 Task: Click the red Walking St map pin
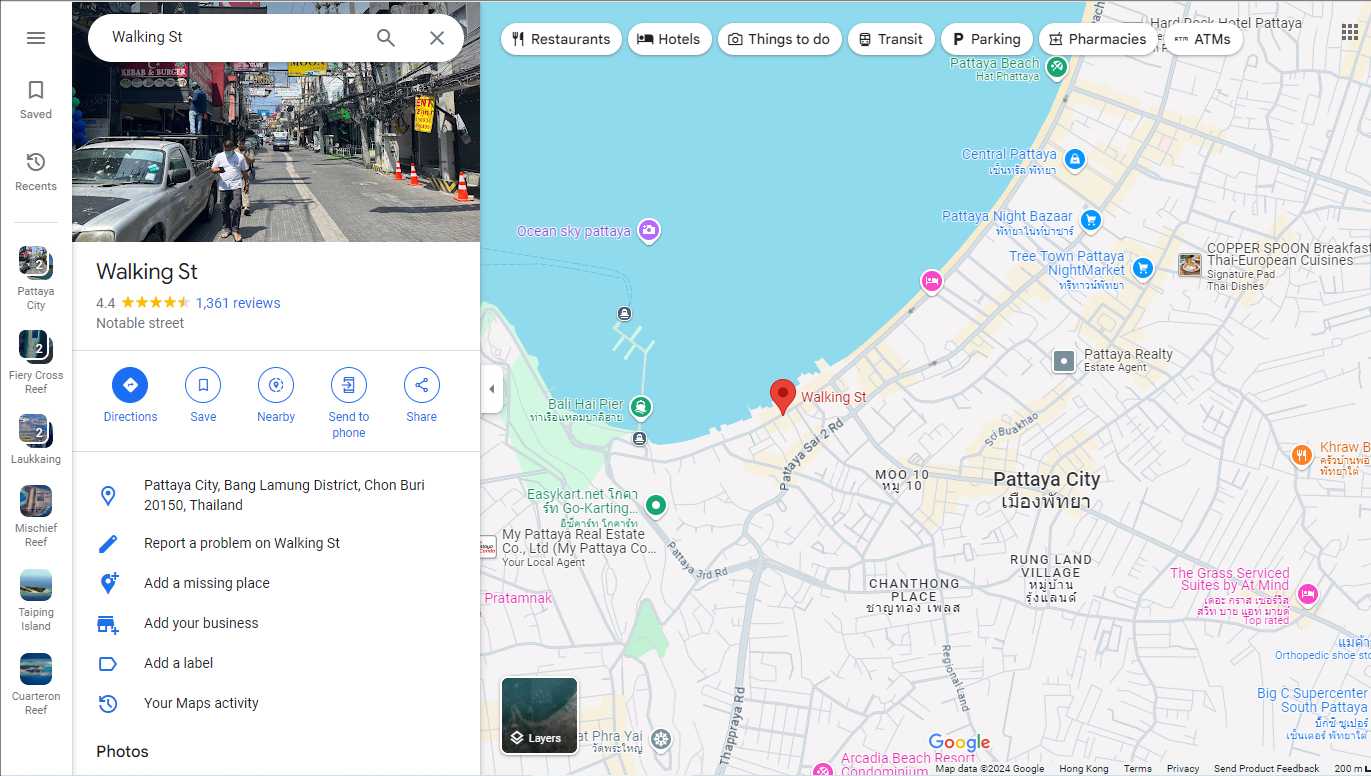[783, 396]
